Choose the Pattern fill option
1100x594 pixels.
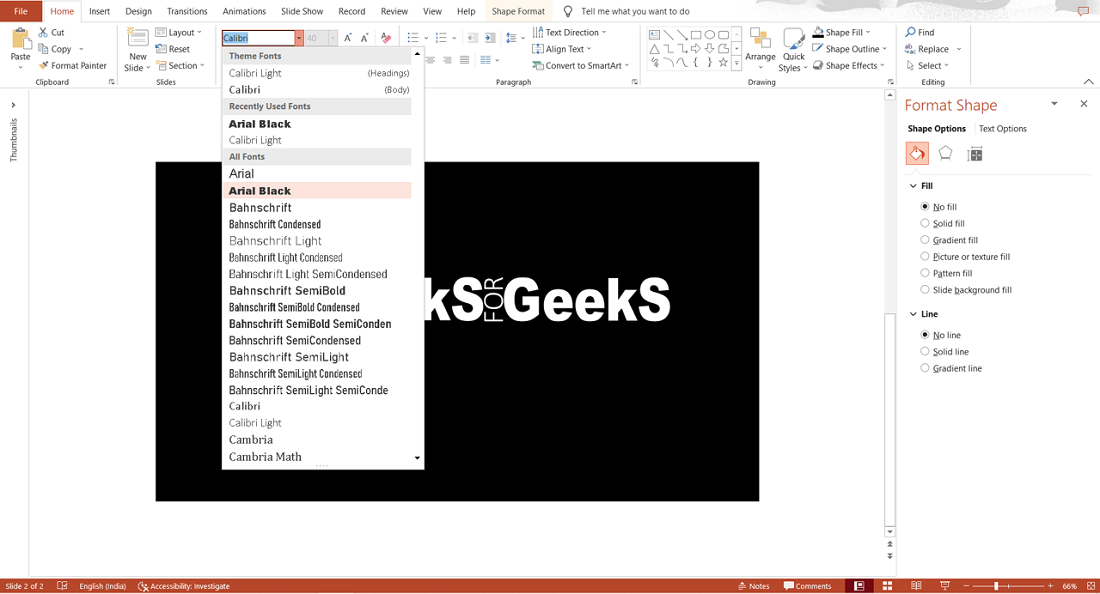925,273
